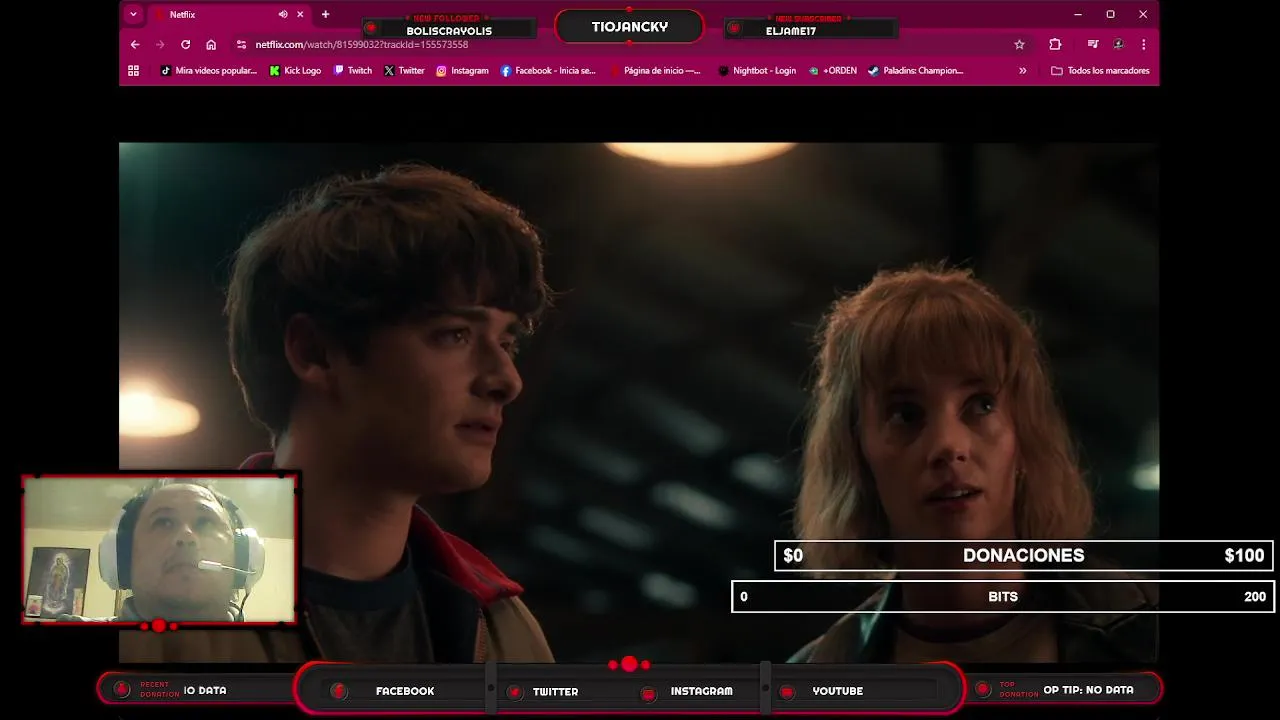Click the 'OP TIP: NO DATA' label
The height and width of the screenshot is (720, 1280).
[1088, 690]
